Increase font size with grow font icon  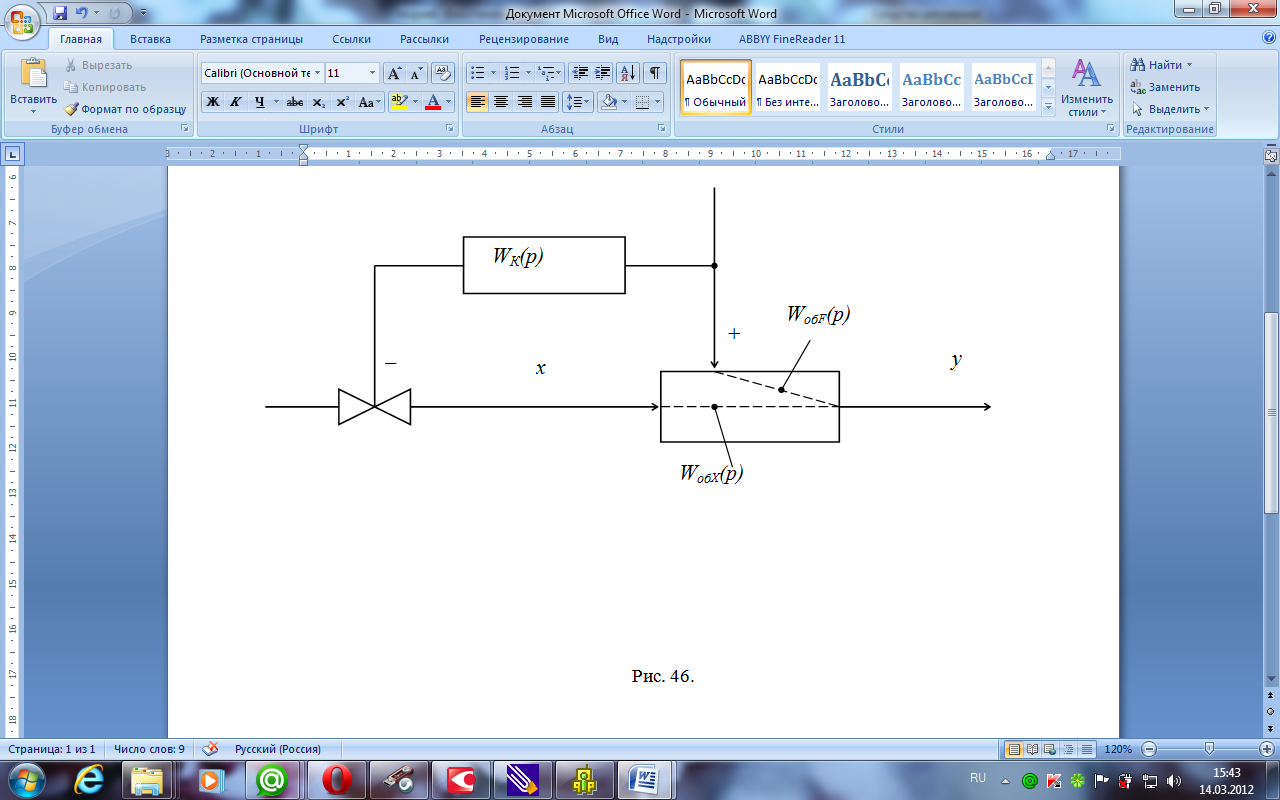tap(394, 73)
